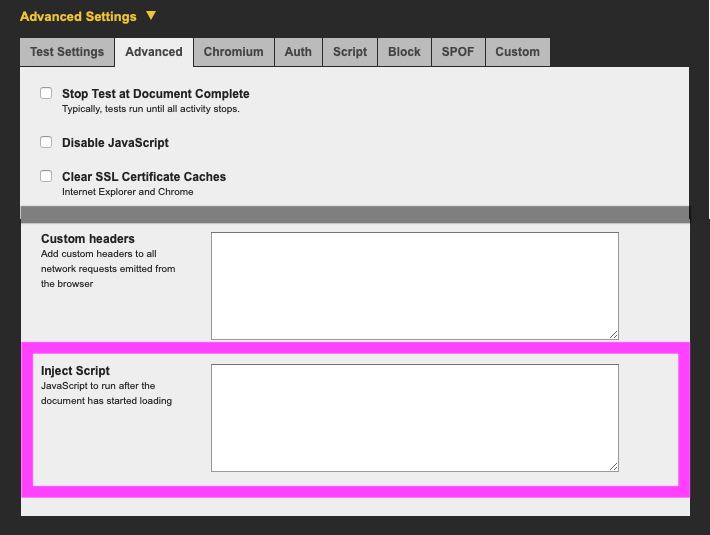Click the Inject Script textarea resize handle
This screenshot has width=710, height=535.
click(x=613, y=466)
